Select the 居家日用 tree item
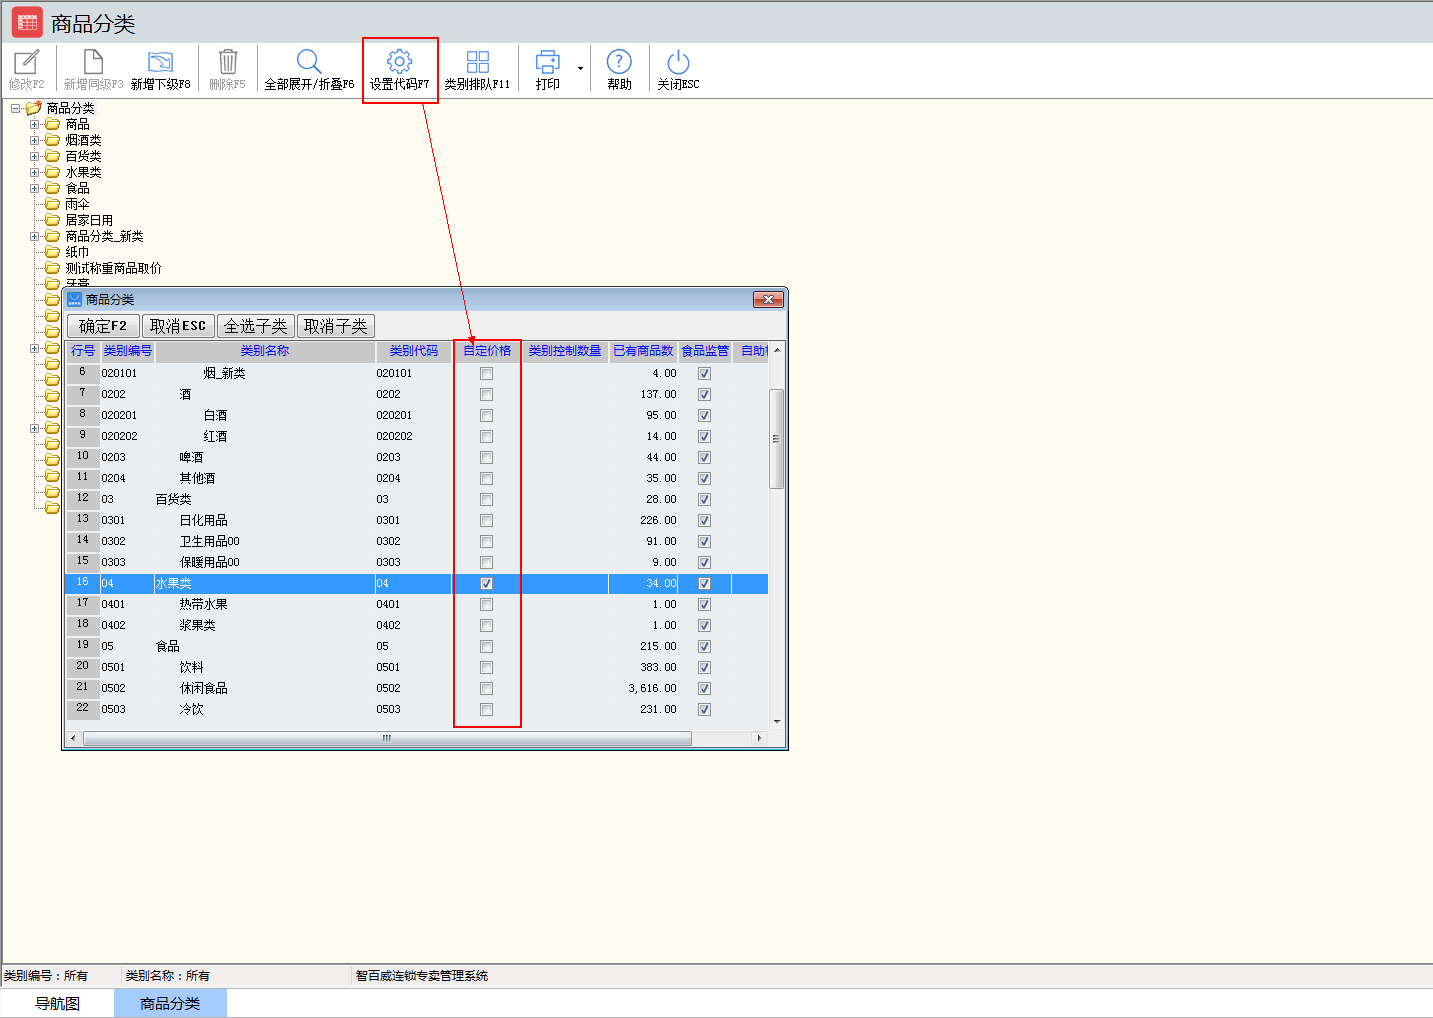The image size is (1433, 1018). [89, 221]
